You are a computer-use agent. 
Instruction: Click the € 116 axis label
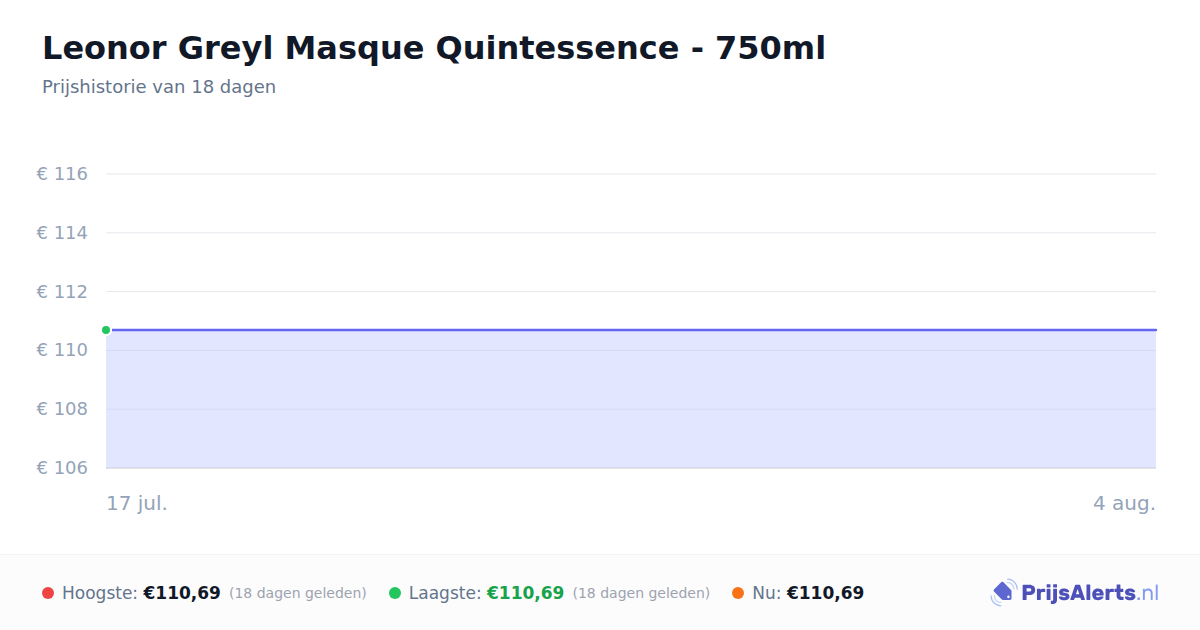click(62, 174)
